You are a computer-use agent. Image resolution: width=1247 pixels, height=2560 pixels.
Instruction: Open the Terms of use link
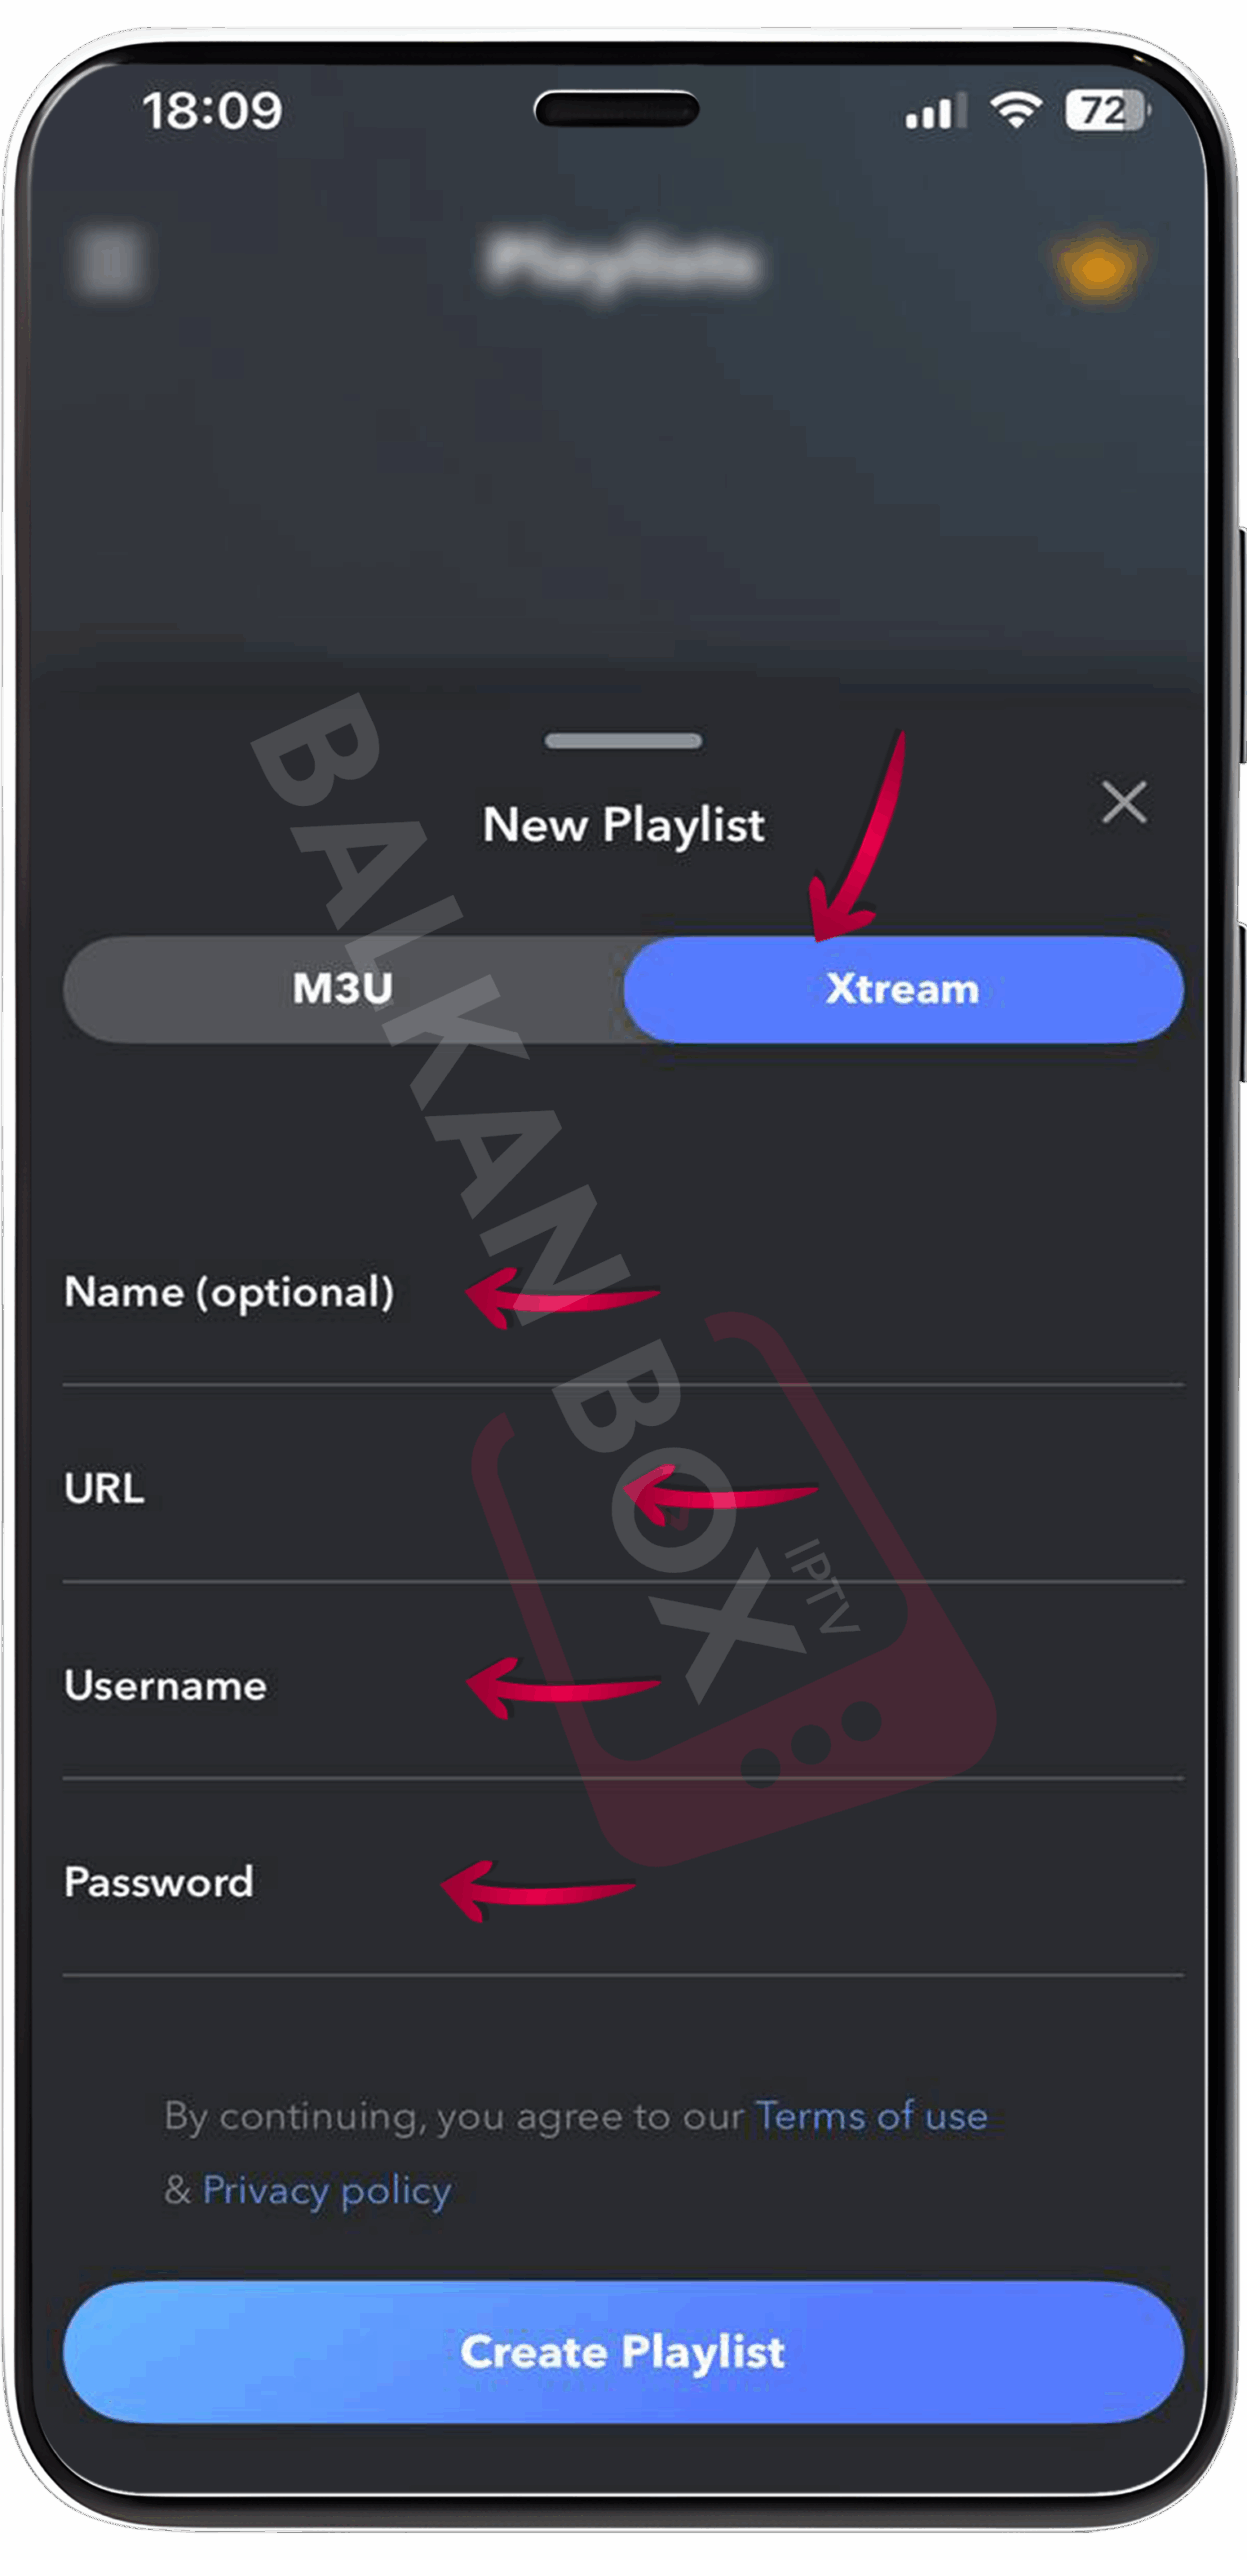pyautogui.click(x=871, y=2115)
